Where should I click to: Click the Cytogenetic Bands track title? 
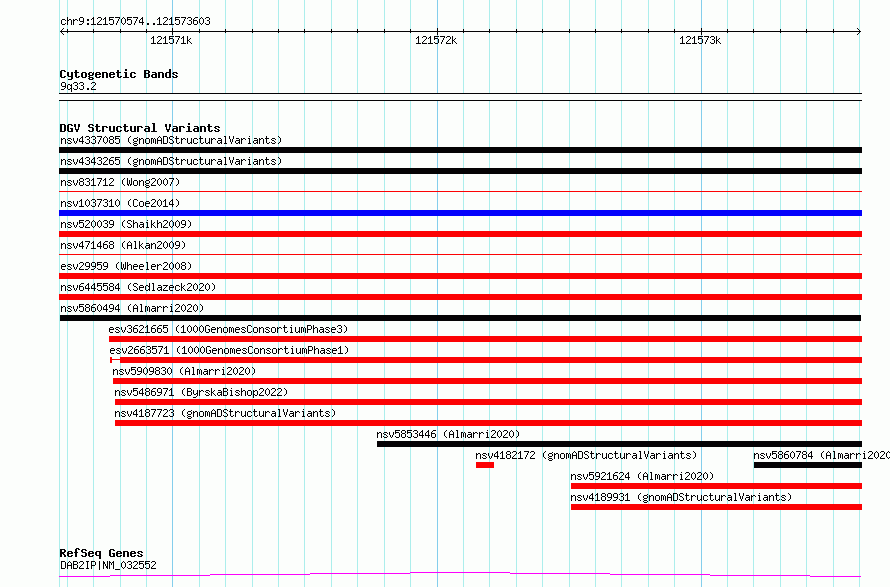coord(119,74)
